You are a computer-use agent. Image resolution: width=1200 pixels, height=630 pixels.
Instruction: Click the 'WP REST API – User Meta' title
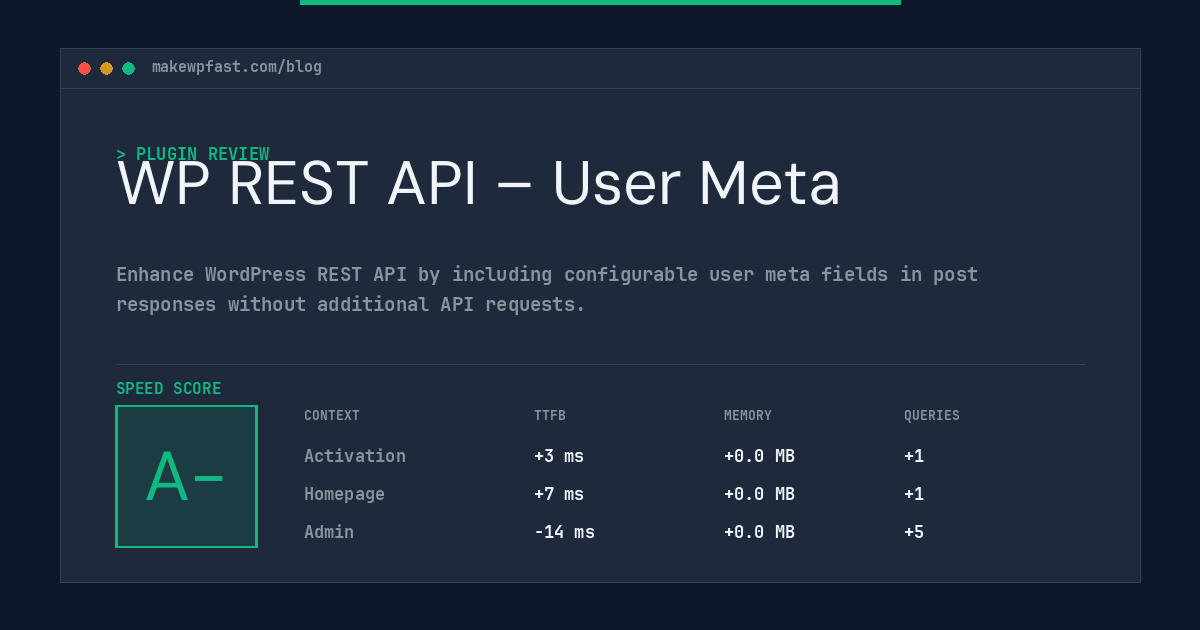click(x=479, y=184)
